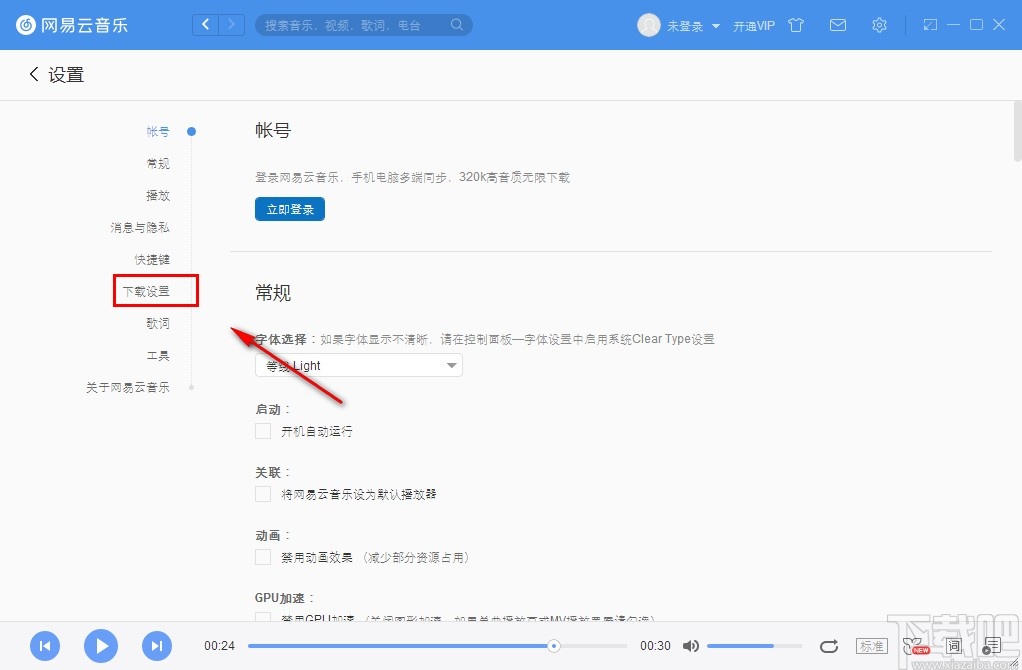Click the user avatar icon
The height and width of the screenshot is (670, 1022).
(x=649, y=25)
